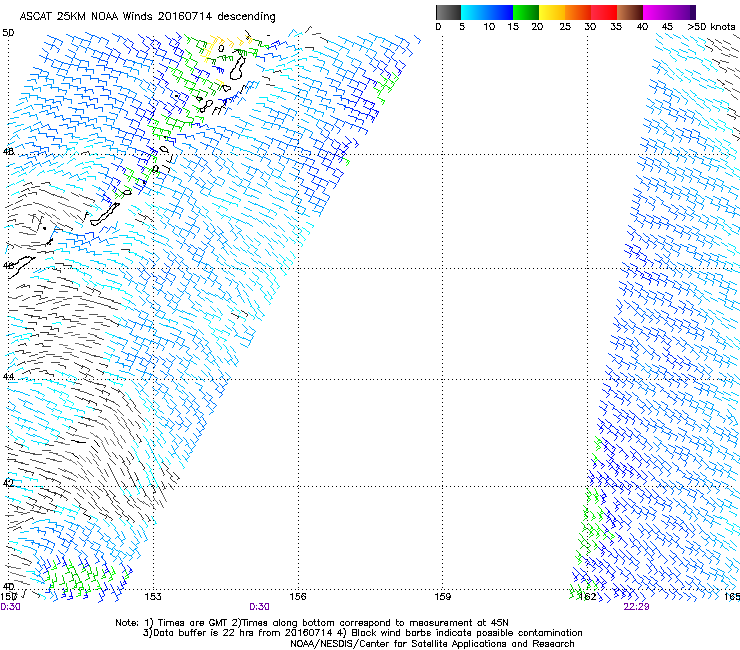Choose the red 30-35 knots legend swatch
The height and width of the screenshot is (650, 740).
pyautogui.click(x=604, y=12)
